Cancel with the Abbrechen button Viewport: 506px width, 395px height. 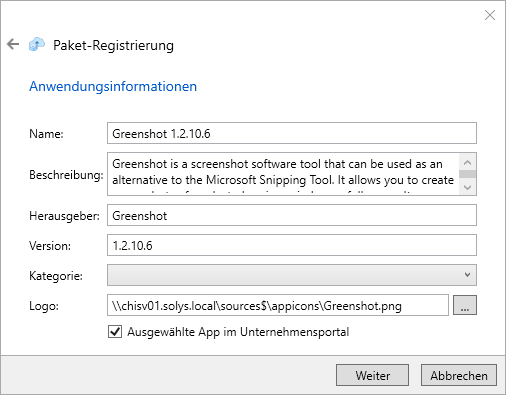[459, 375]
